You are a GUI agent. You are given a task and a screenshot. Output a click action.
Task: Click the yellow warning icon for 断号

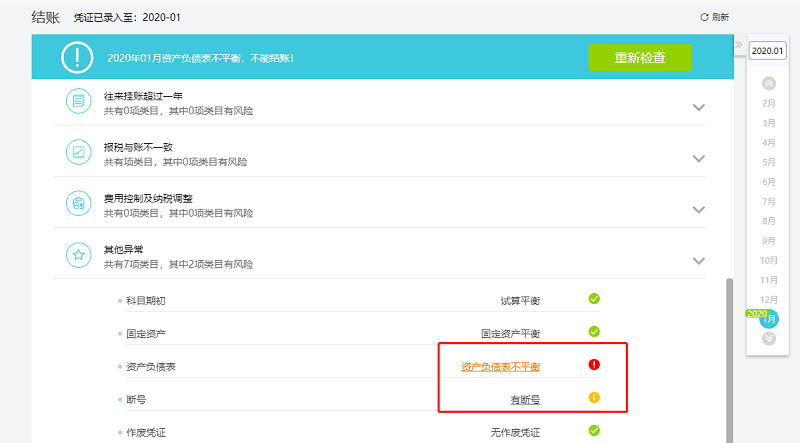click(594, 398)
